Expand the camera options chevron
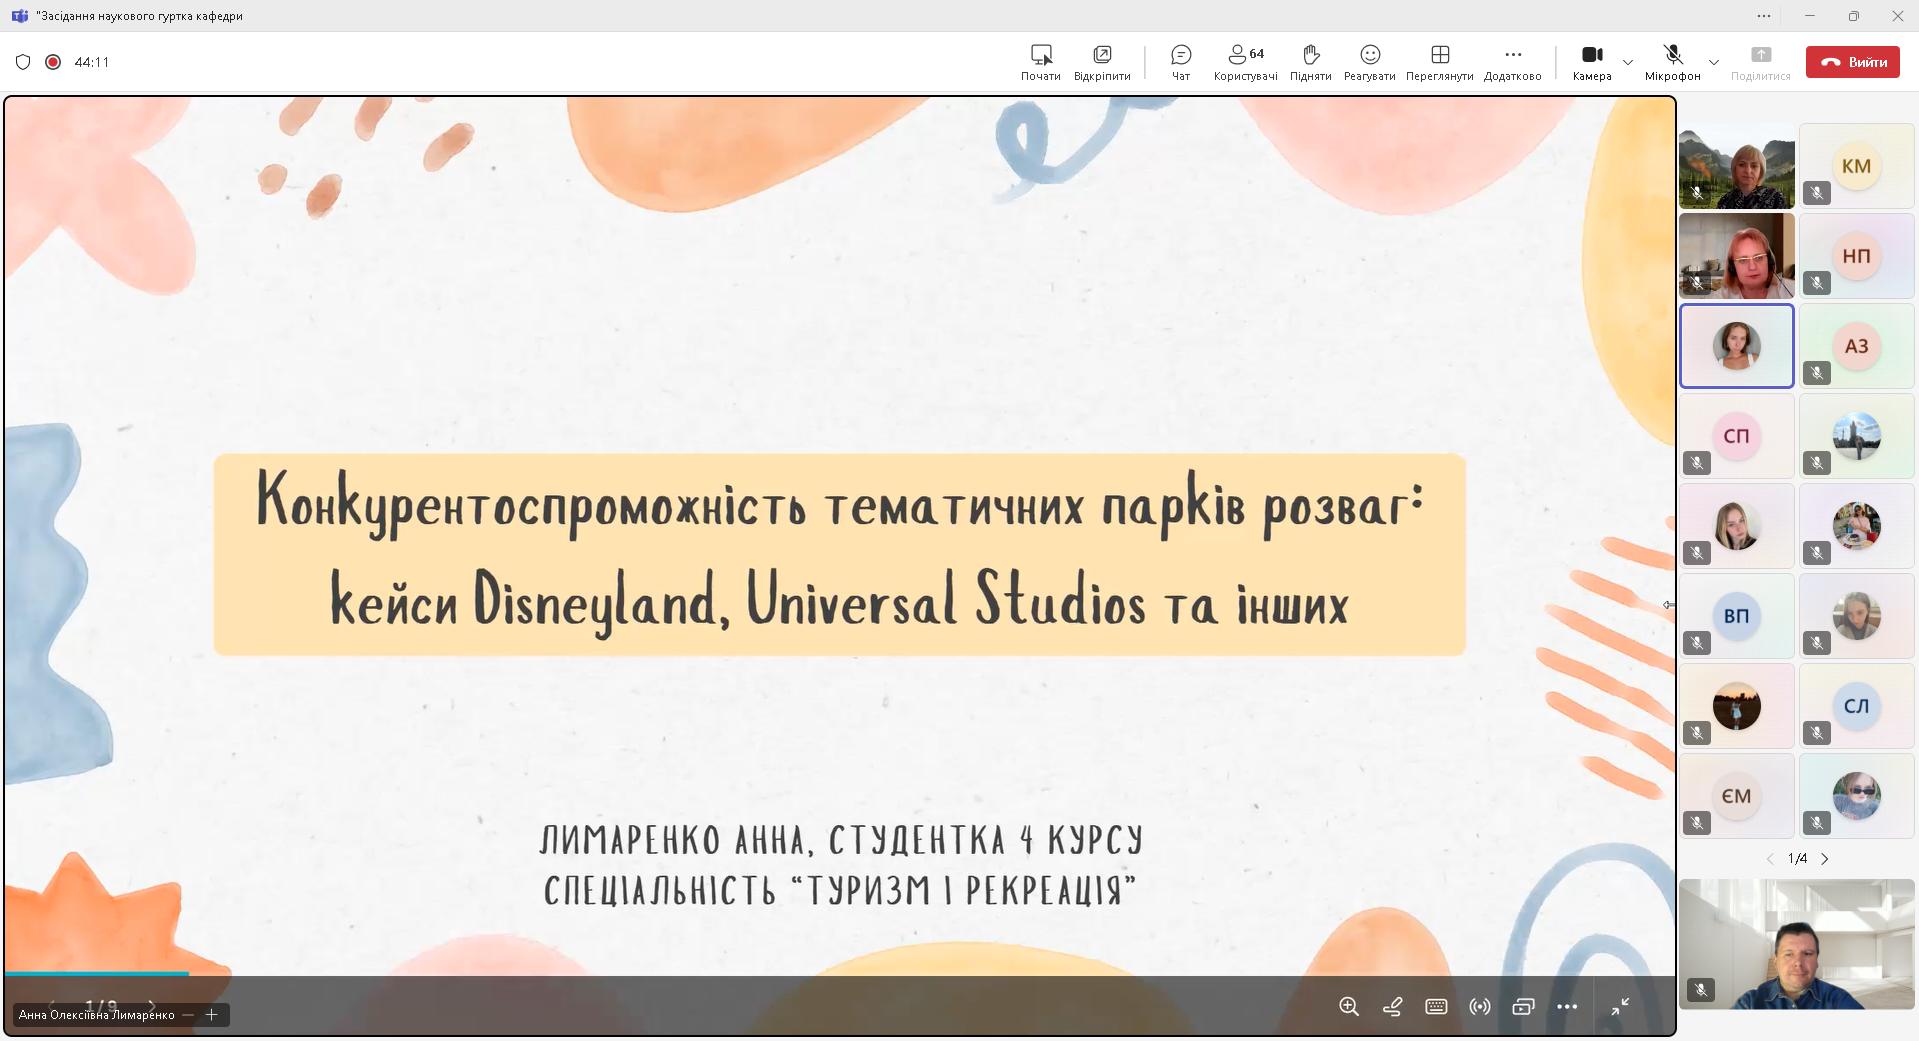This screenshot has height=1041, width=1919. coord(1628,62)
